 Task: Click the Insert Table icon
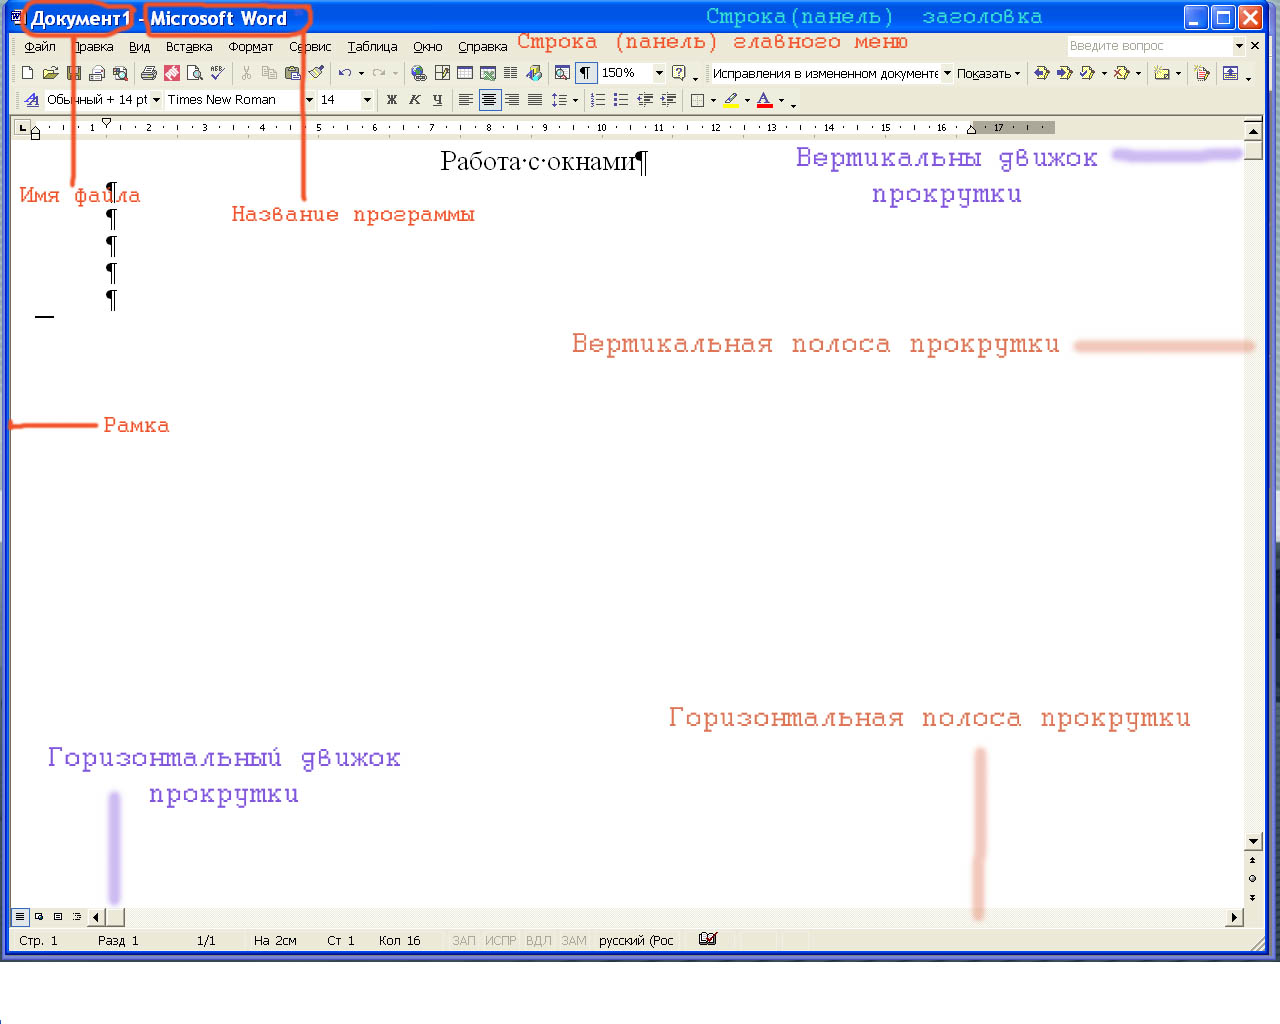tap(465, 73)
